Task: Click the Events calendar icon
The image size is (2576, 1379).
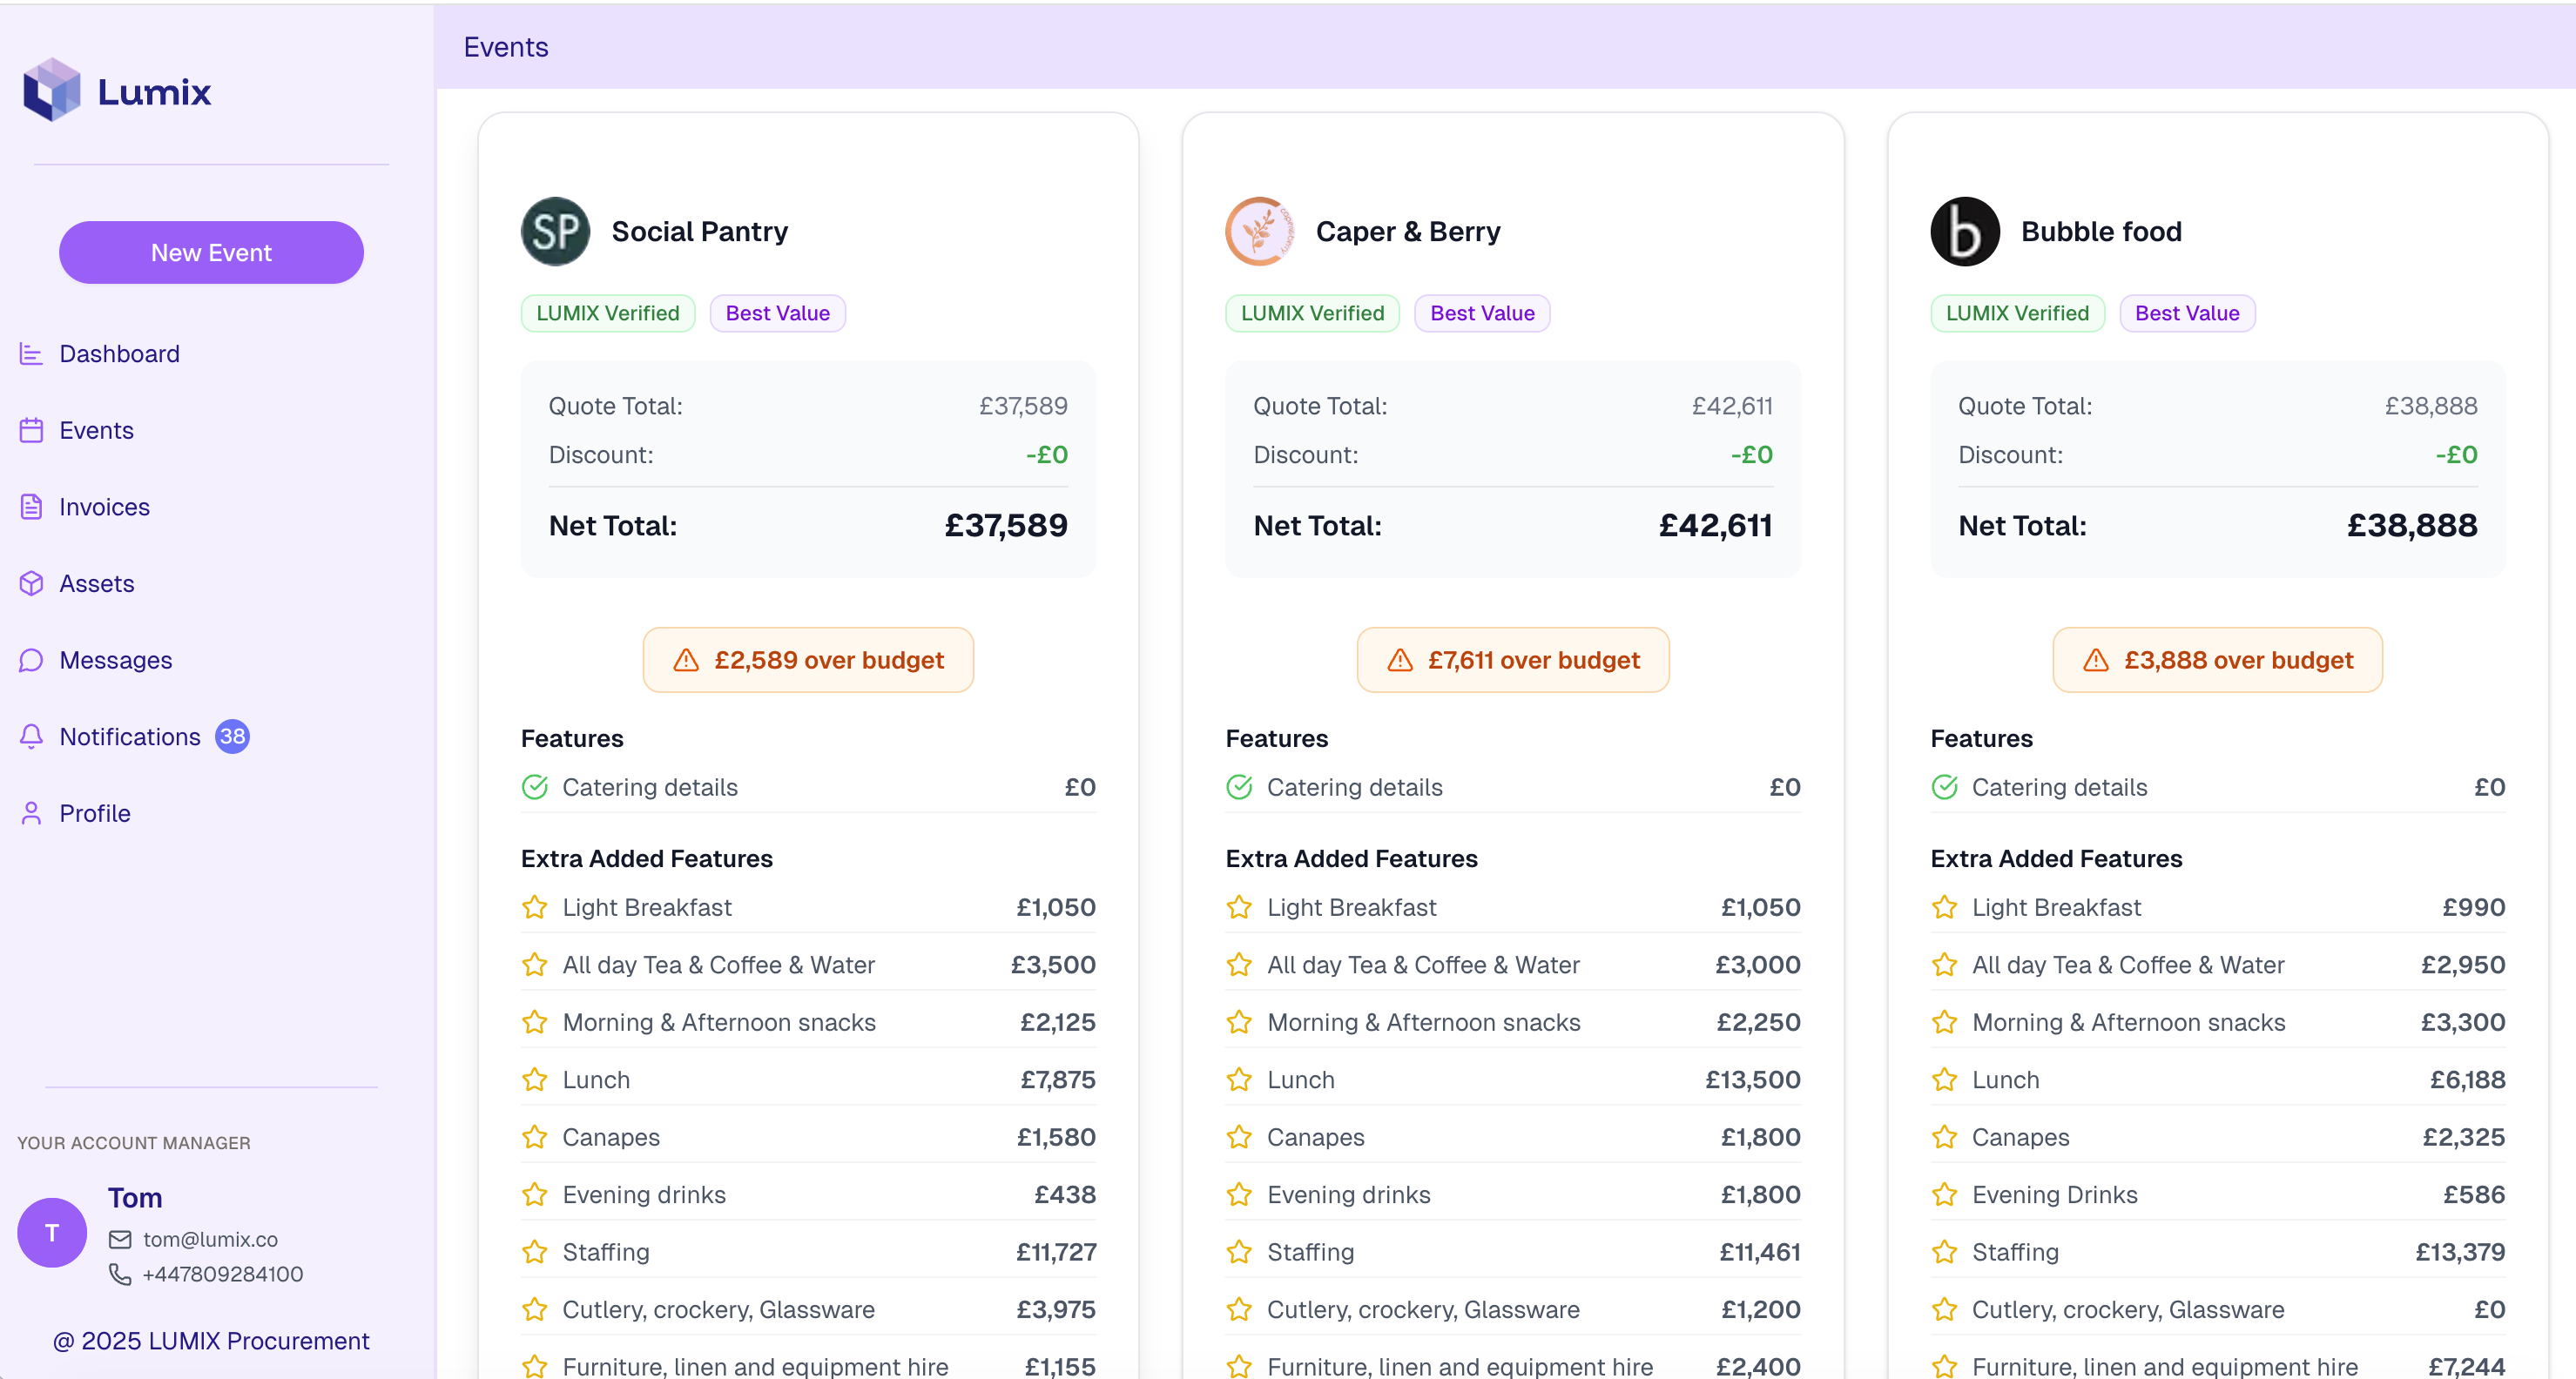Action: 31,430
